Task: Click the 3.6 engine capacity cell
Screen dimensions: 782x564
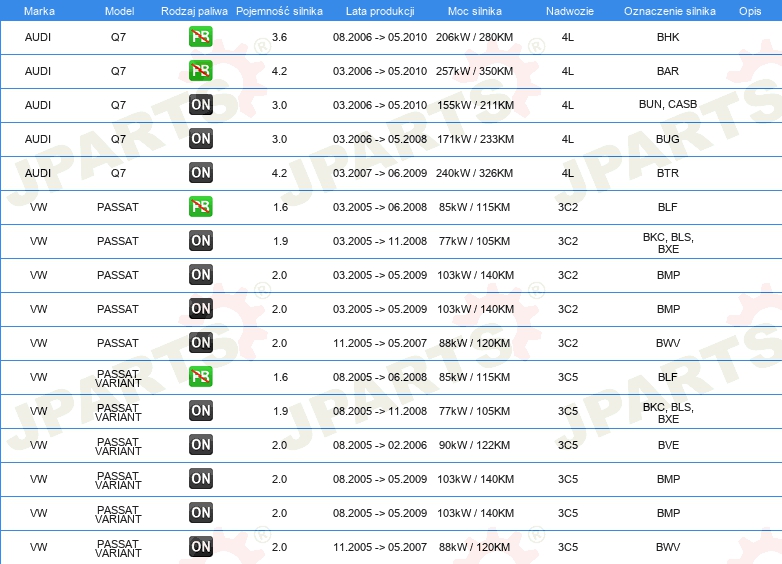Action: pyautogui.click(x=279, y=37)
